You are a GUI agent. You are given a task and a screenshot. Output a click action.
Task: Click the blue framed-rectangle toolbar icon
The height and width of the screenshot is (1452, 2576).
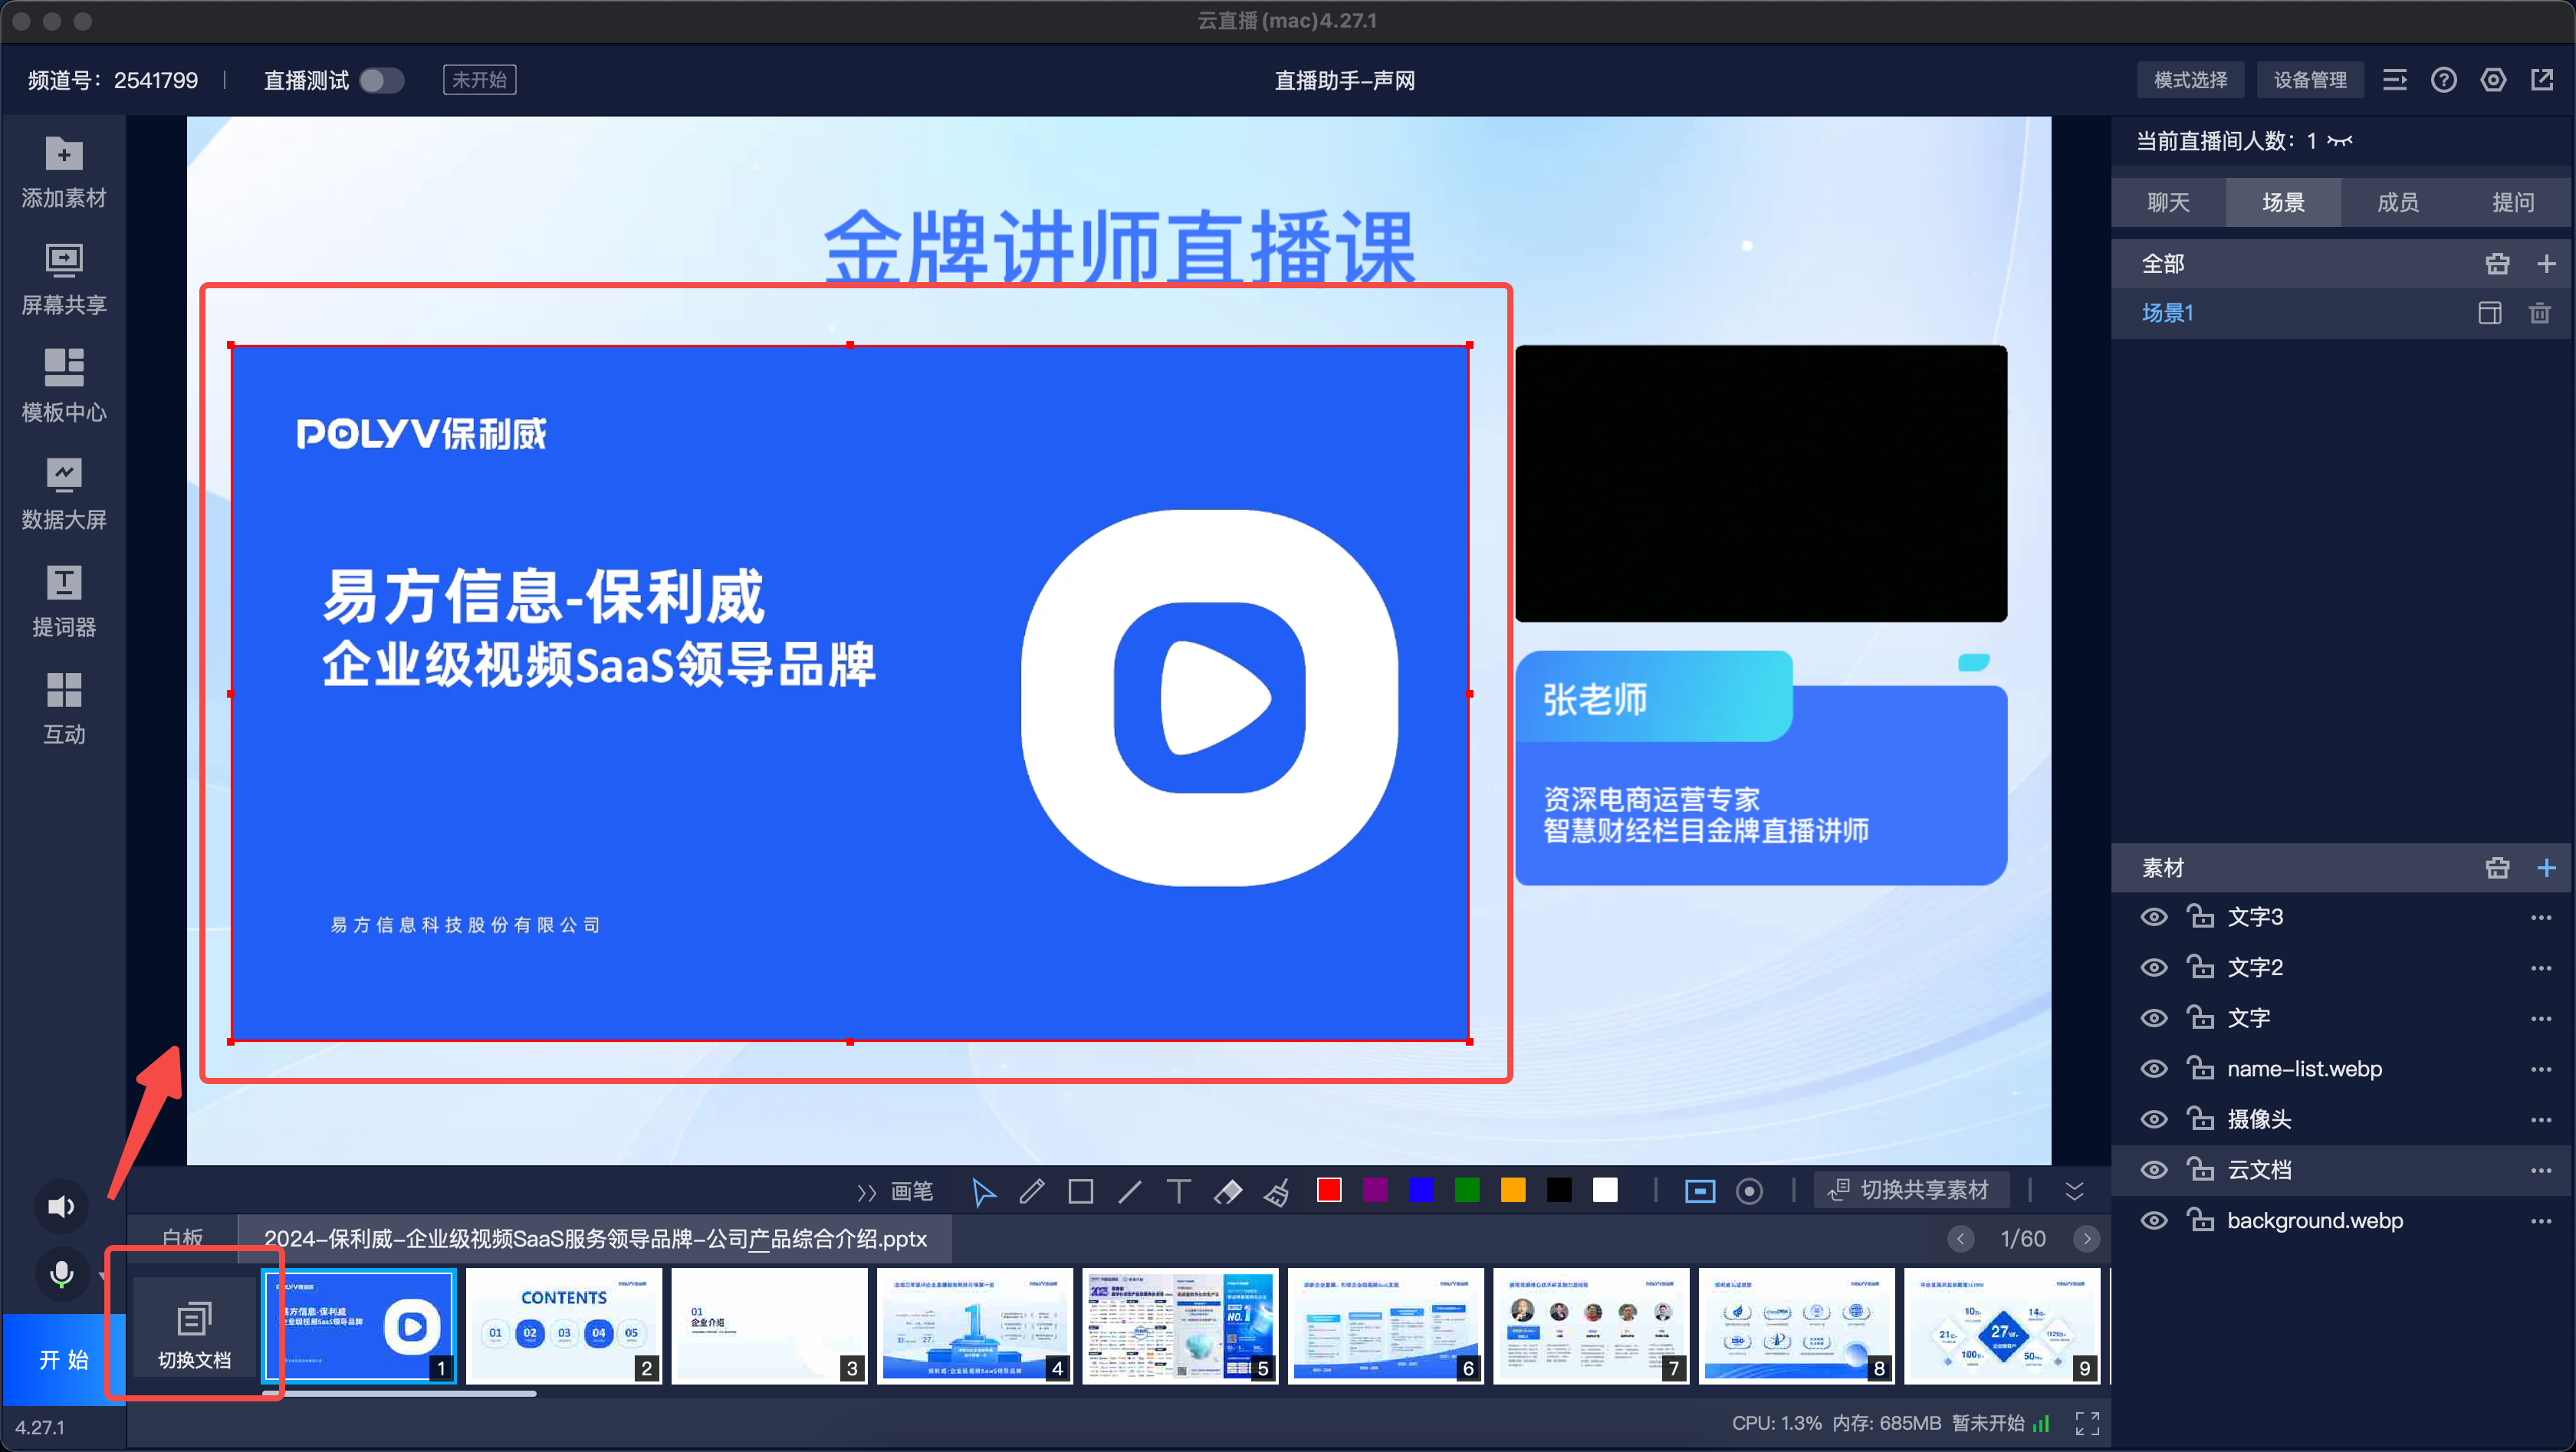[1700, 1191]
